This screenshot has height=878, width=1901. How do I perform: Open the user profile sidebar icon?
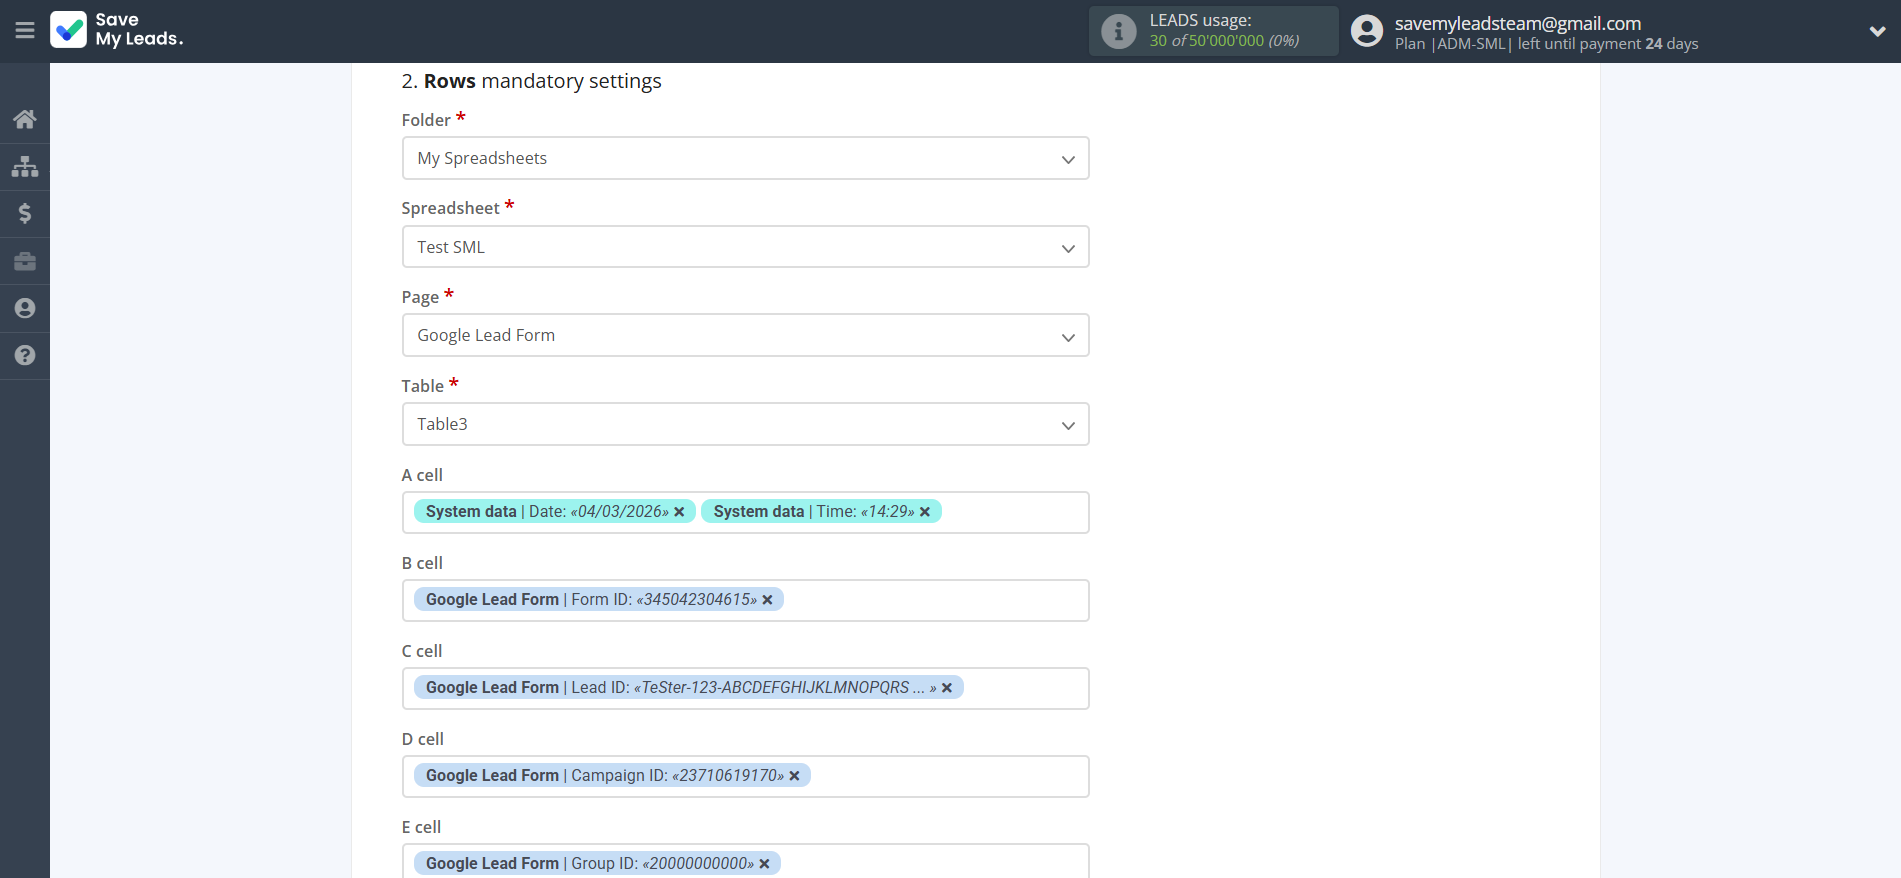[x=25, y=308]
